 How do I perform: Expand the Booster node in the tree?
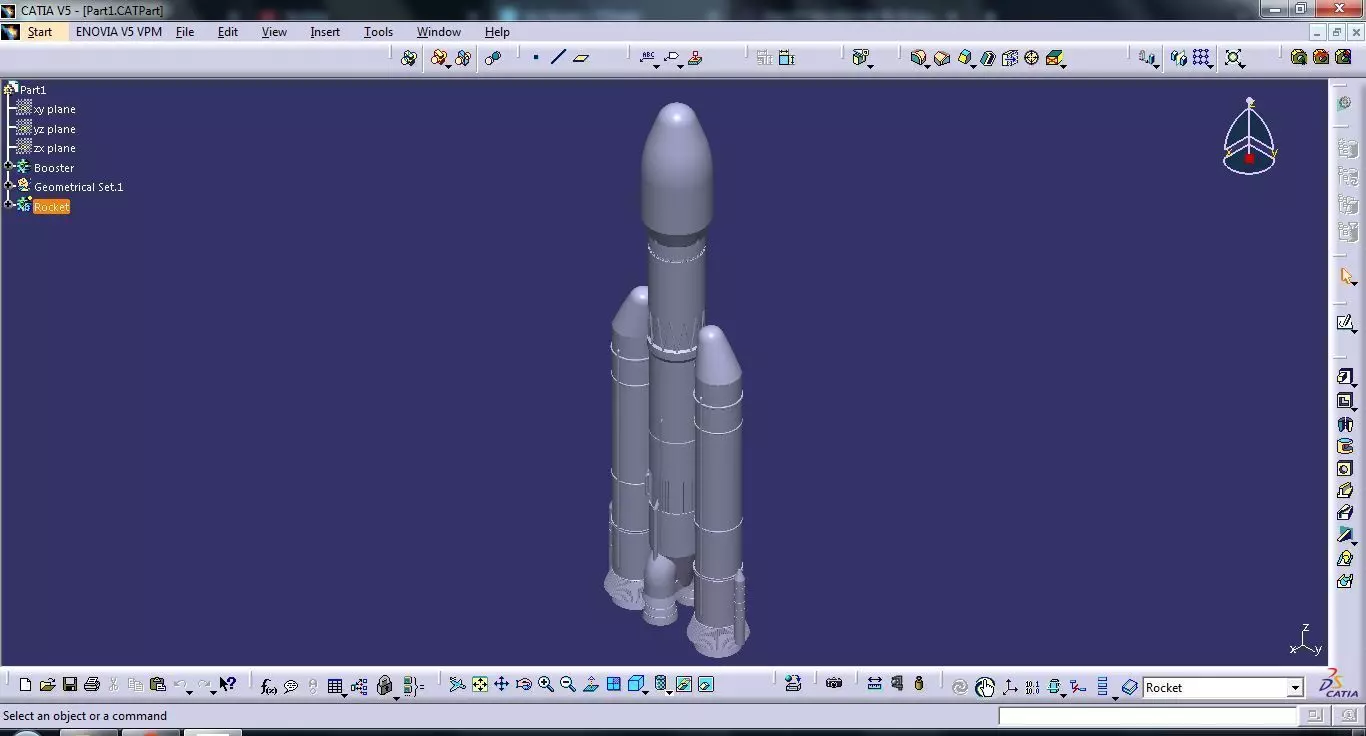8,167
